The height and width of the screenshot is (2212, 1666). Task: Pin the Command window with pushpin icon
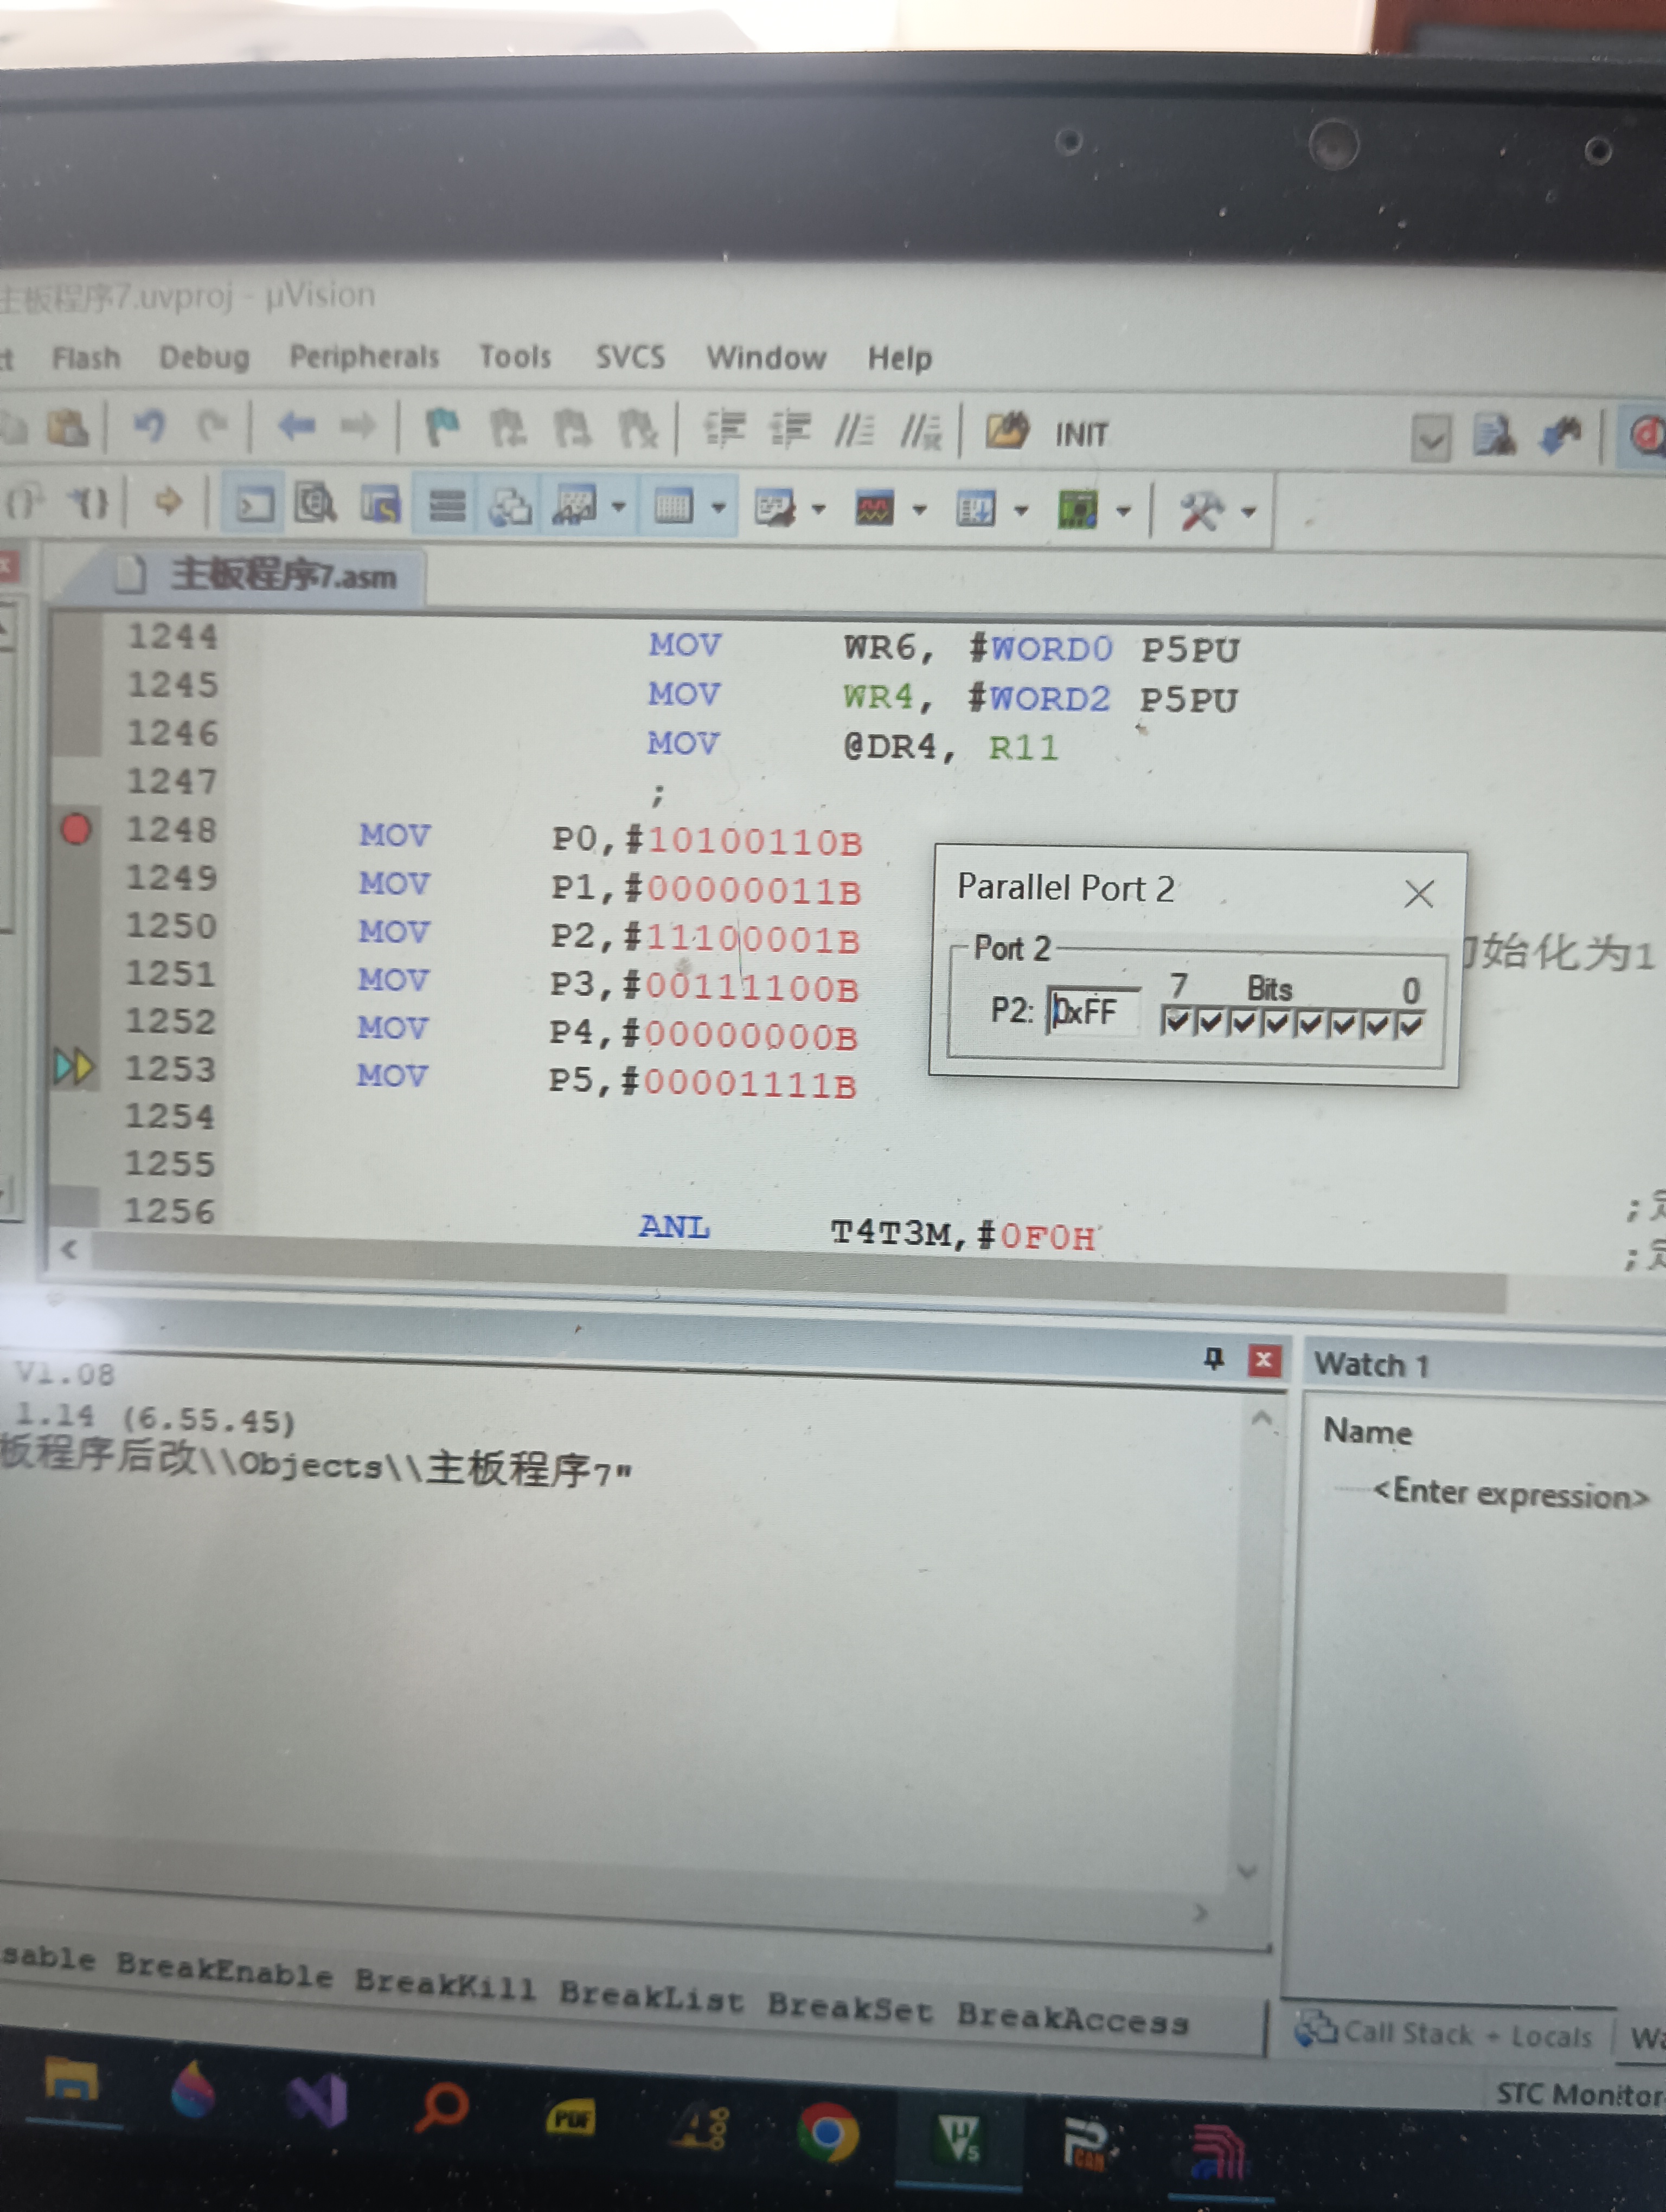[x=1213, y=1358]
